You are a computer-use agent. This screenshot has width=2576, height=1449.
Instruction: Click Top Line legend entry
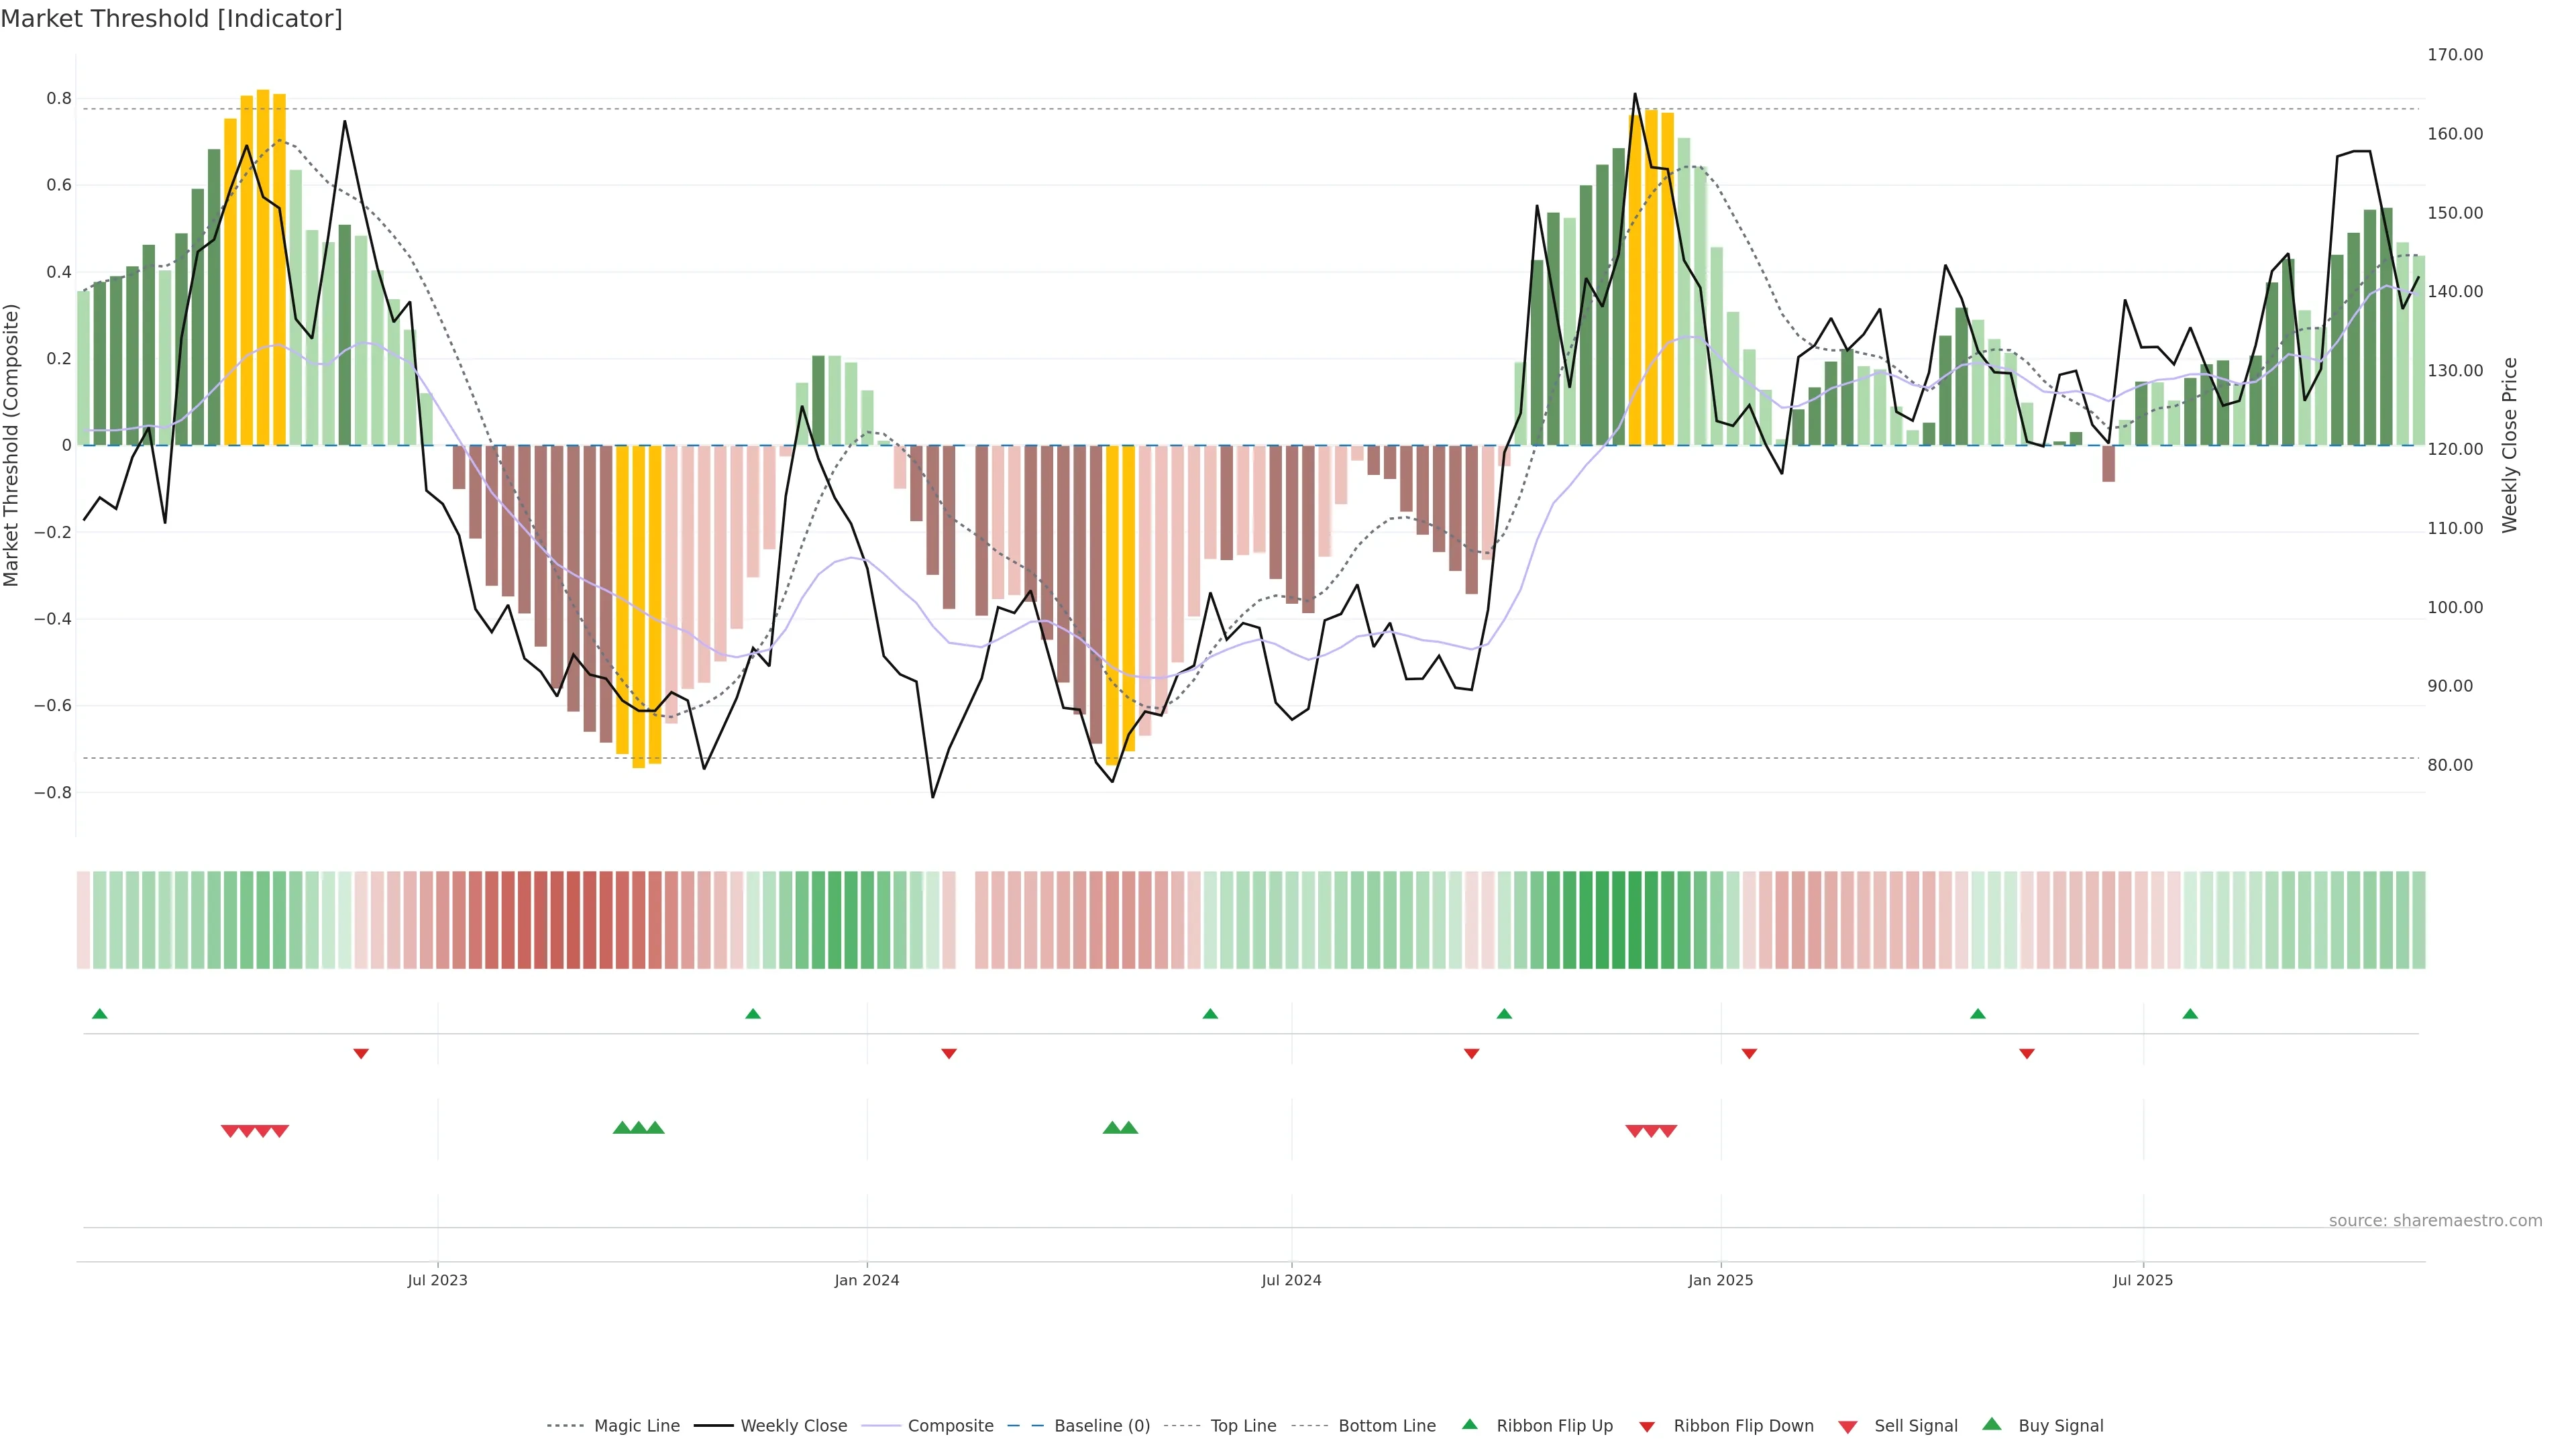tap(1243, 1425)
